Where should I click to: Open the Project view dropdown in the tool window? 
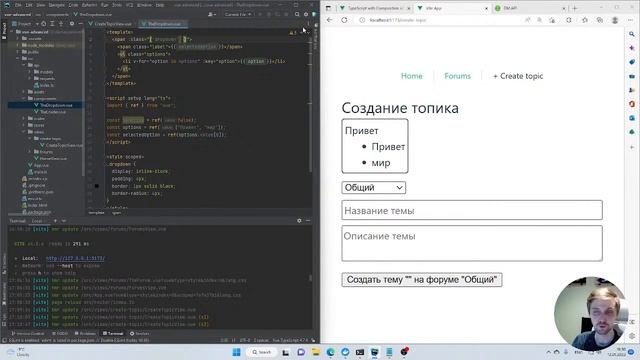[24, 24]
